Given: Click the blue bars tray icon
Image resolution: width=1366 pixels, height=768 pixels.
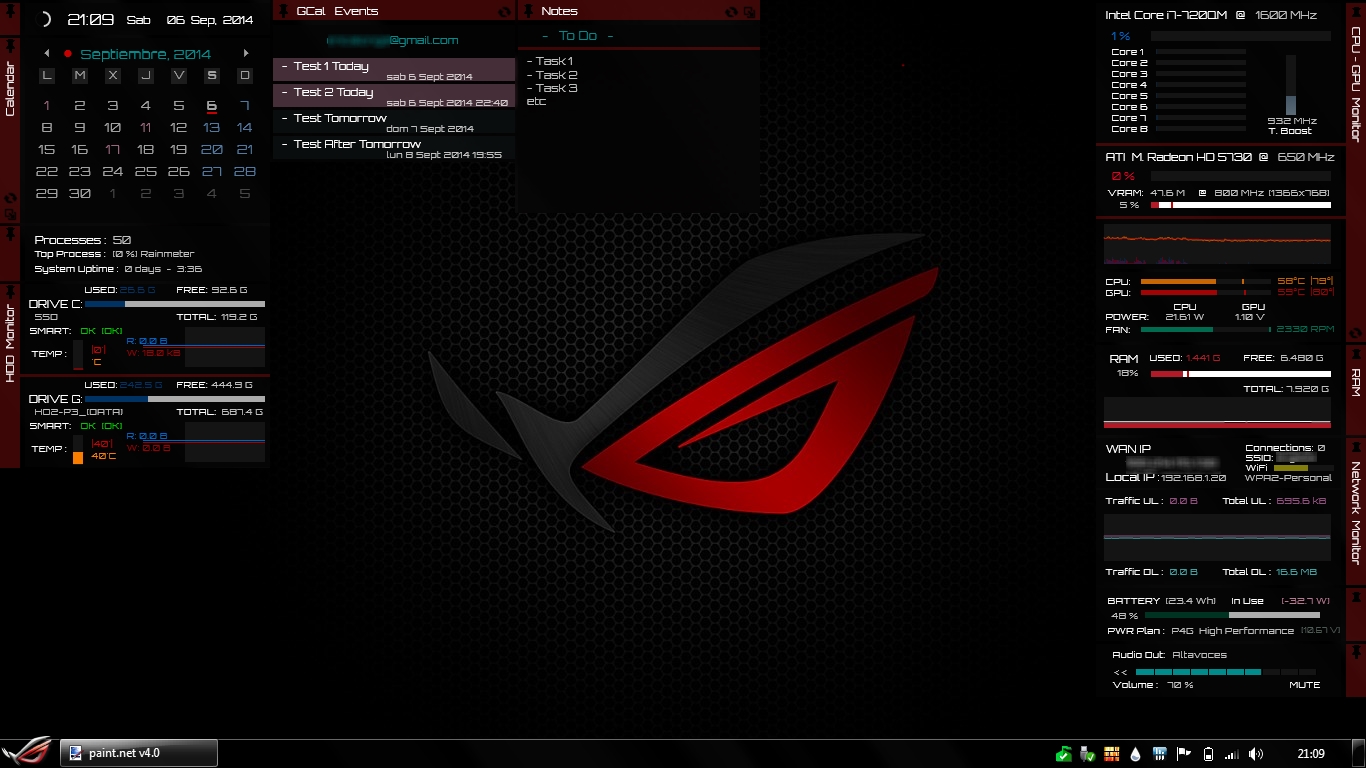Looking at the screenshot, I should (1160, 754).
